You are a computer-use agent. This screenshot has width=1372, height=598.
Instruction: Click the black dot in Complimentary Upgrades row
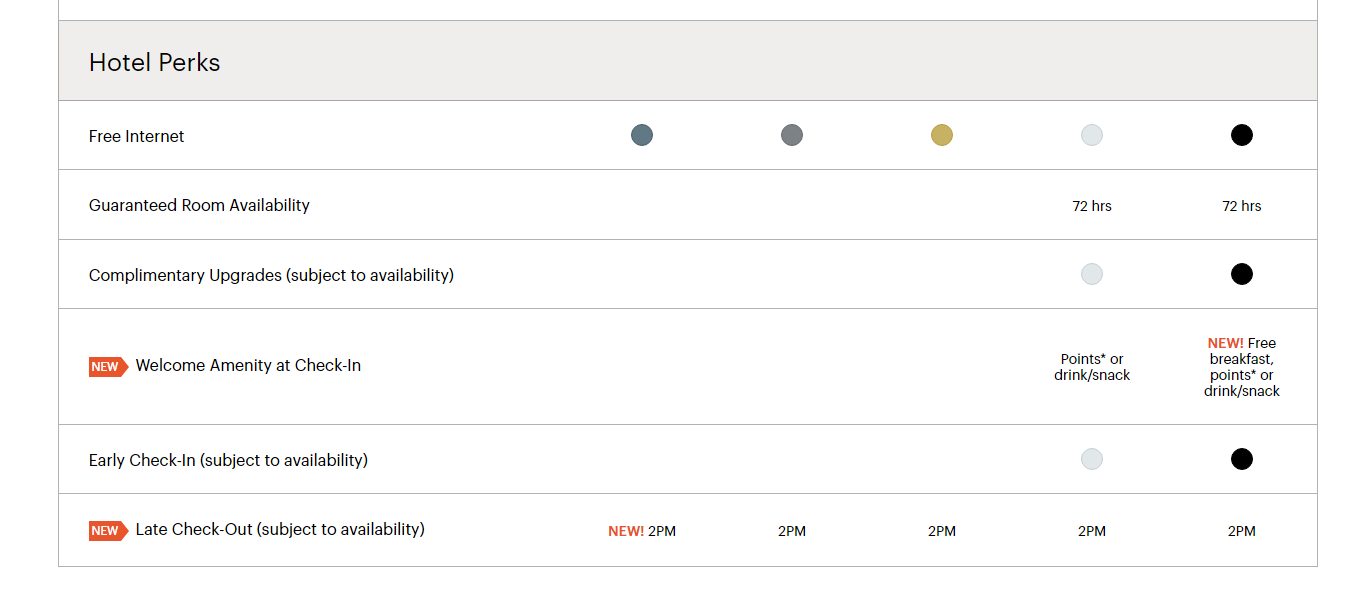1242,274
